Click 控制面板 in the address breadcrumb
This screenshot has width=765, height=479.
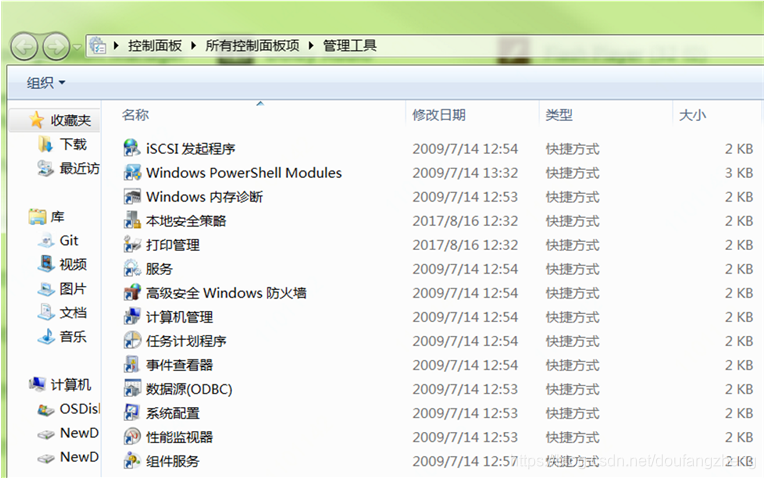pos(155,46)
